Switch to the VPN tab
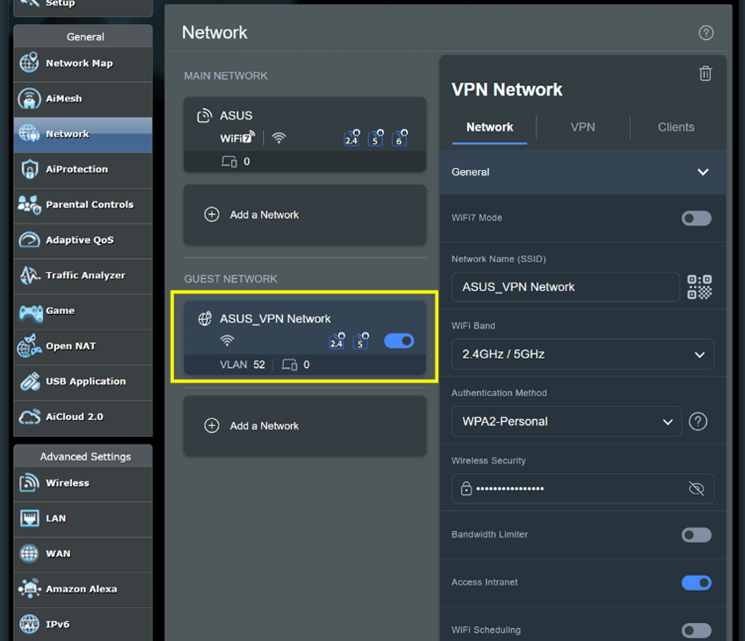 [x=582, y=127]
